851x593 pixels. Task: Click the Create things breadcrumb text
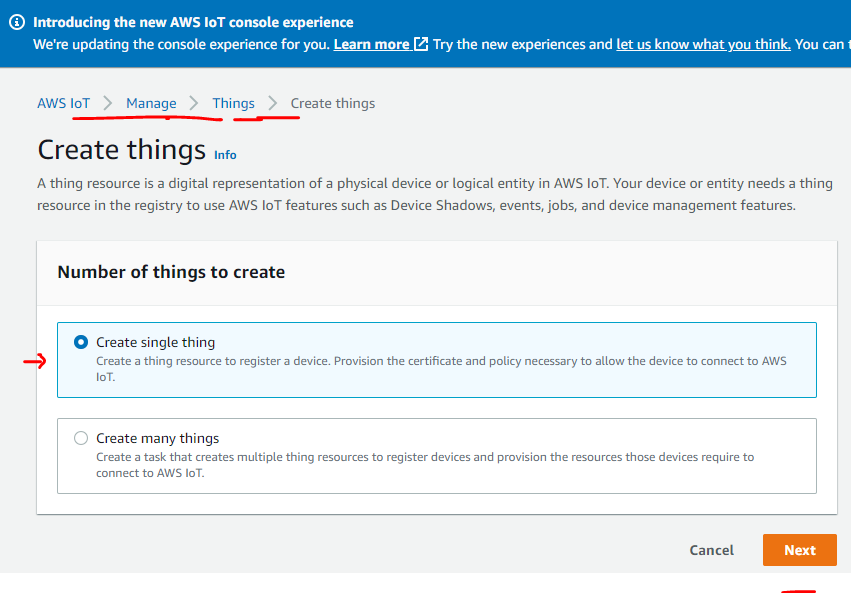(x=333, y=103)
